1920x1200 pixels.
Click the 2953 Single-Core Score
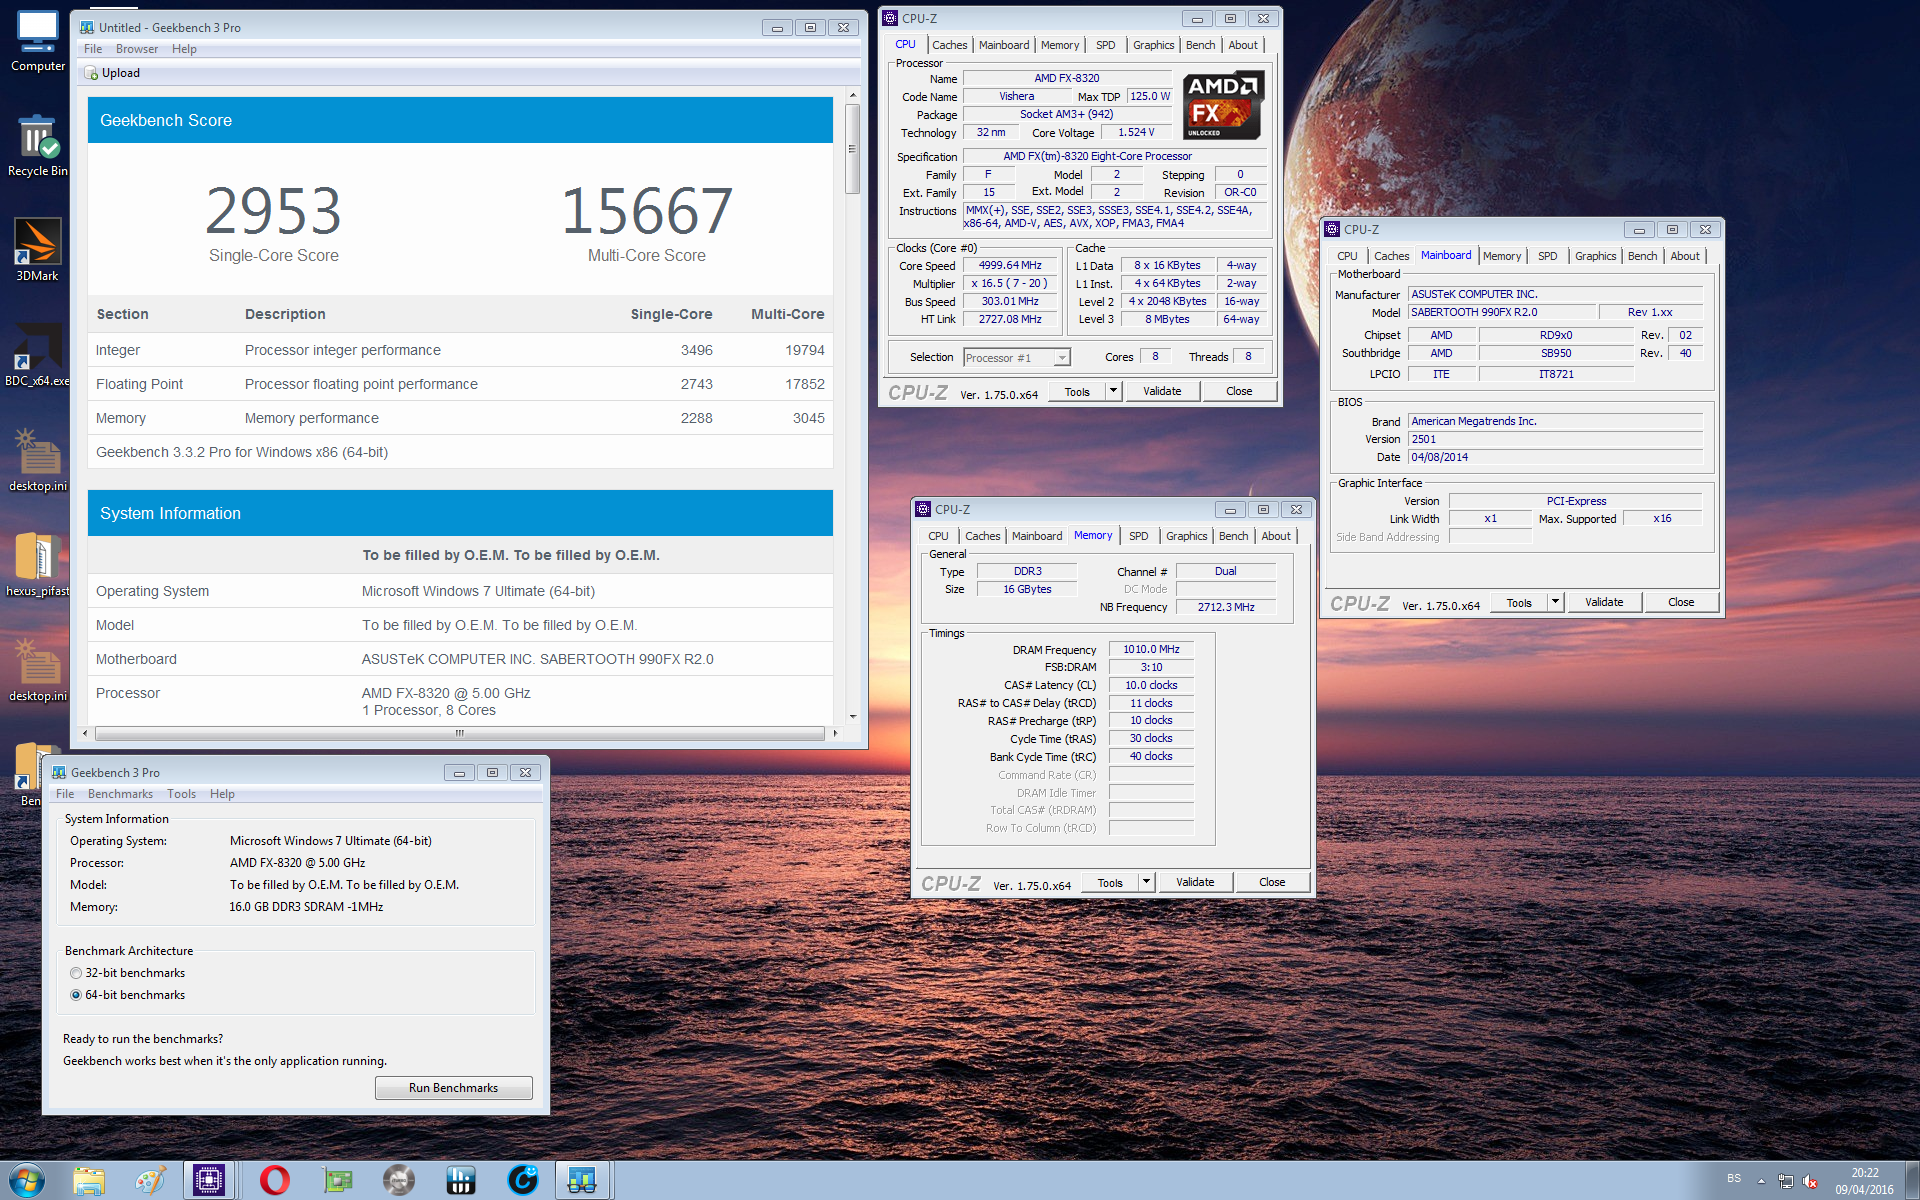point(273,211)
